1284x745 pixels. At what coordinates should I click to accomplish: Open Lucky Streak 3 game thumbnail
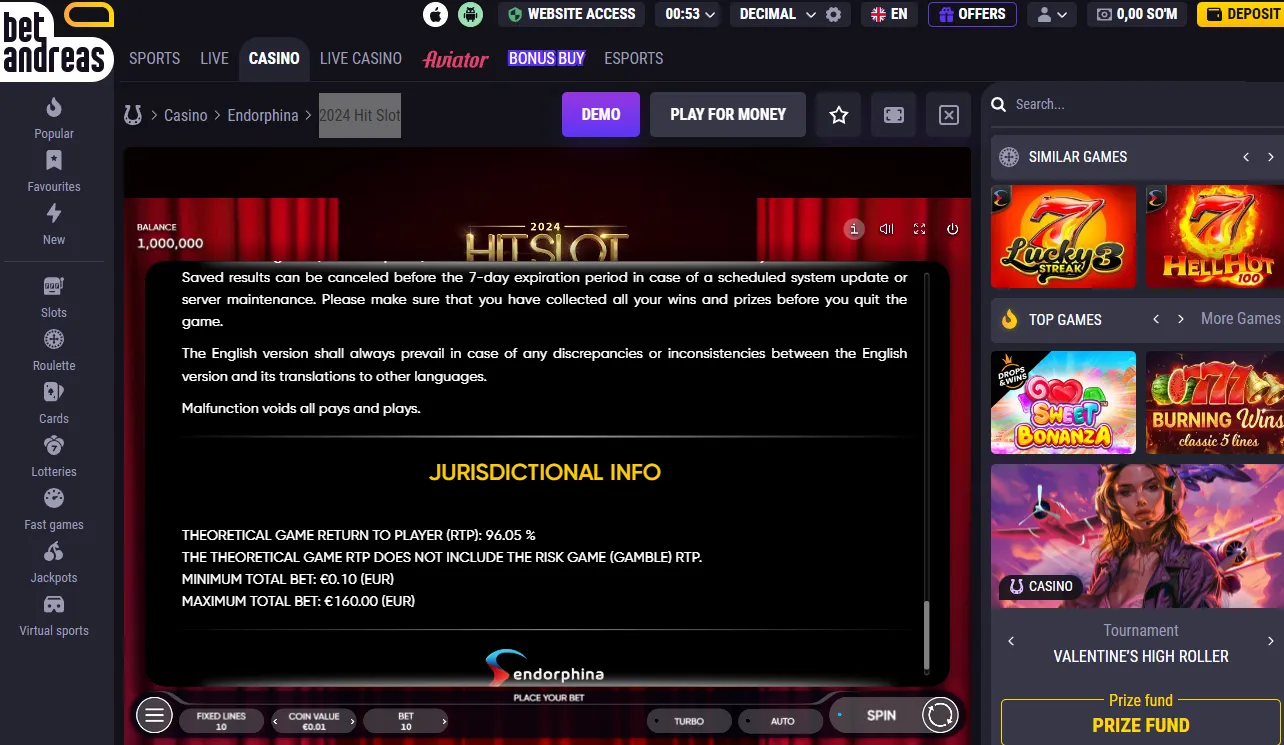tap(1063, 236)
